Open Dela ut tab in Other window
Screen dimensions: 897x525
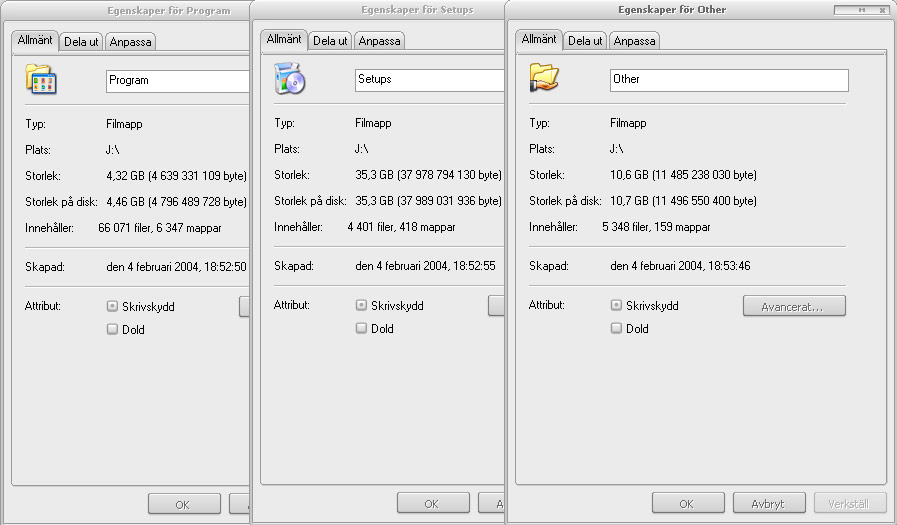[585, 41]
